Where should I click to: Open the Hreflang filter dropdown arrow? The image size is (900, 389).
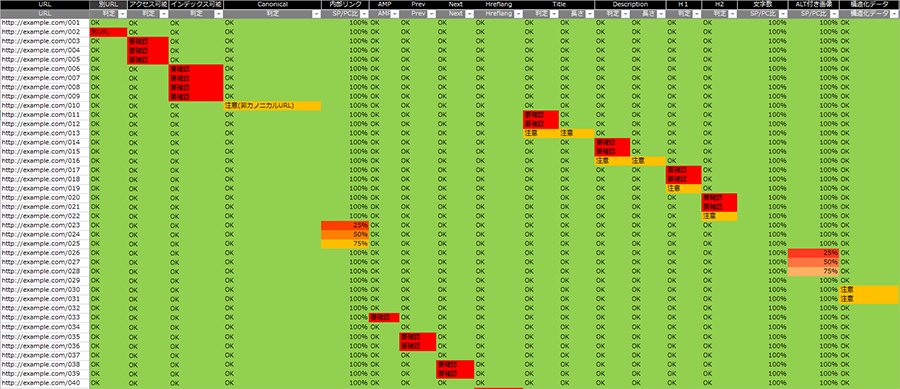[518, 14]
